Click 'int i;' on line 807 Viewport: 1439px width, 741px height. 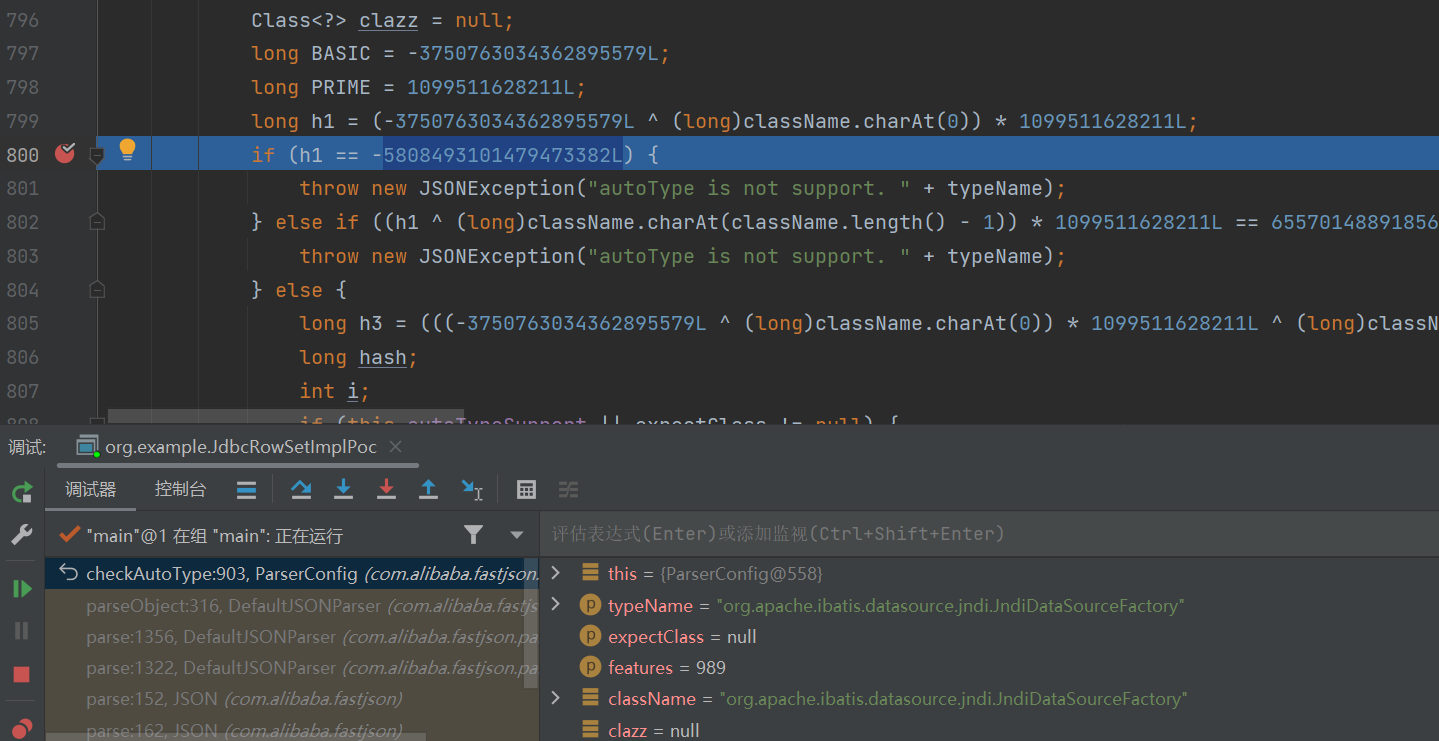point(334,391)
